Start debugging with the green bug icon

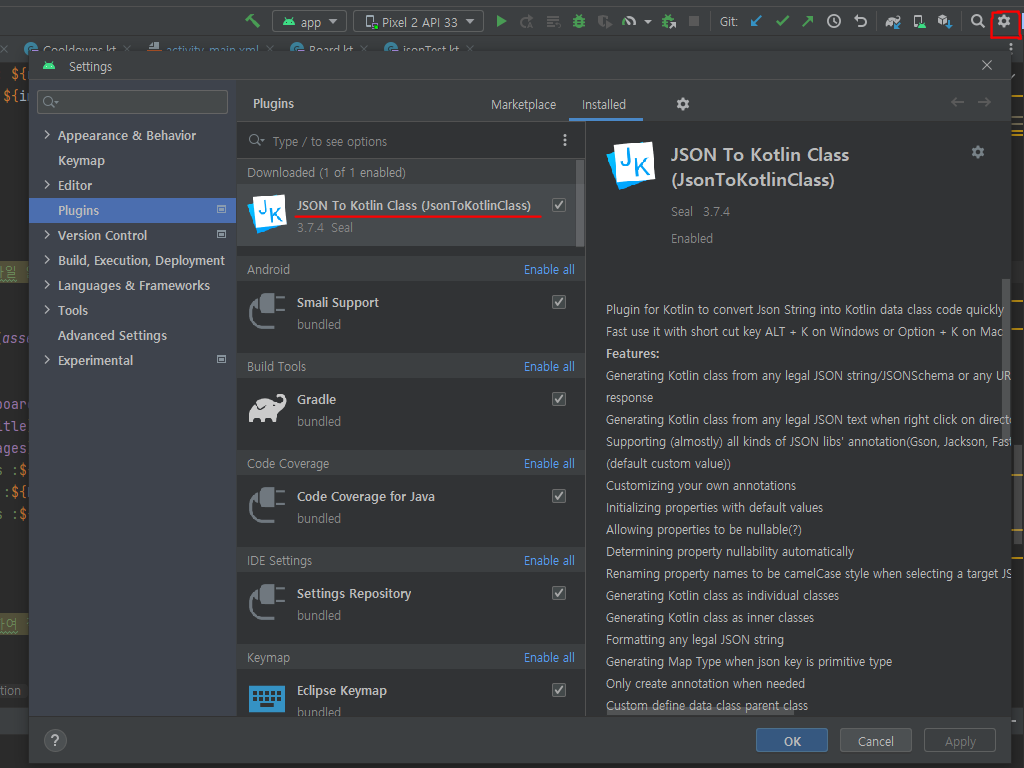click(579, 22)
